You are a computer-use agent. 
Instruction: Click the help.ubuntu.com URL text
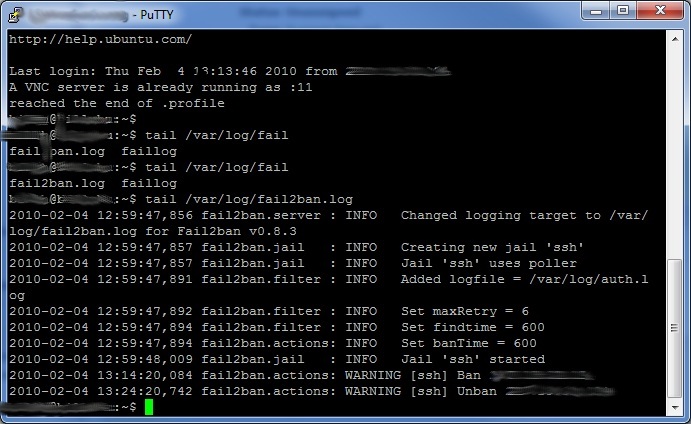pos(100,40)
